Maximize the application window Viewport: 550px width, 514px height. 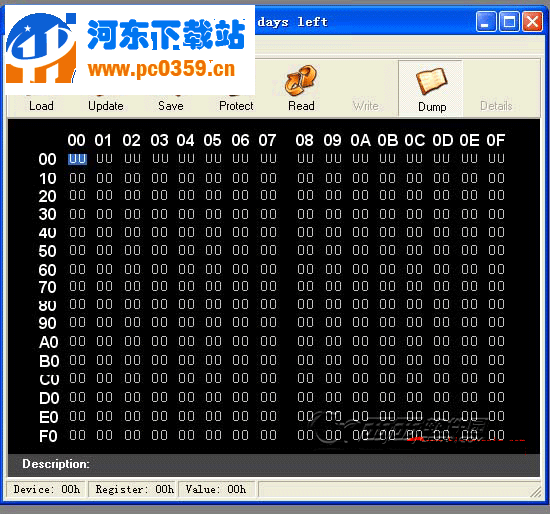[x=509, y=22]
